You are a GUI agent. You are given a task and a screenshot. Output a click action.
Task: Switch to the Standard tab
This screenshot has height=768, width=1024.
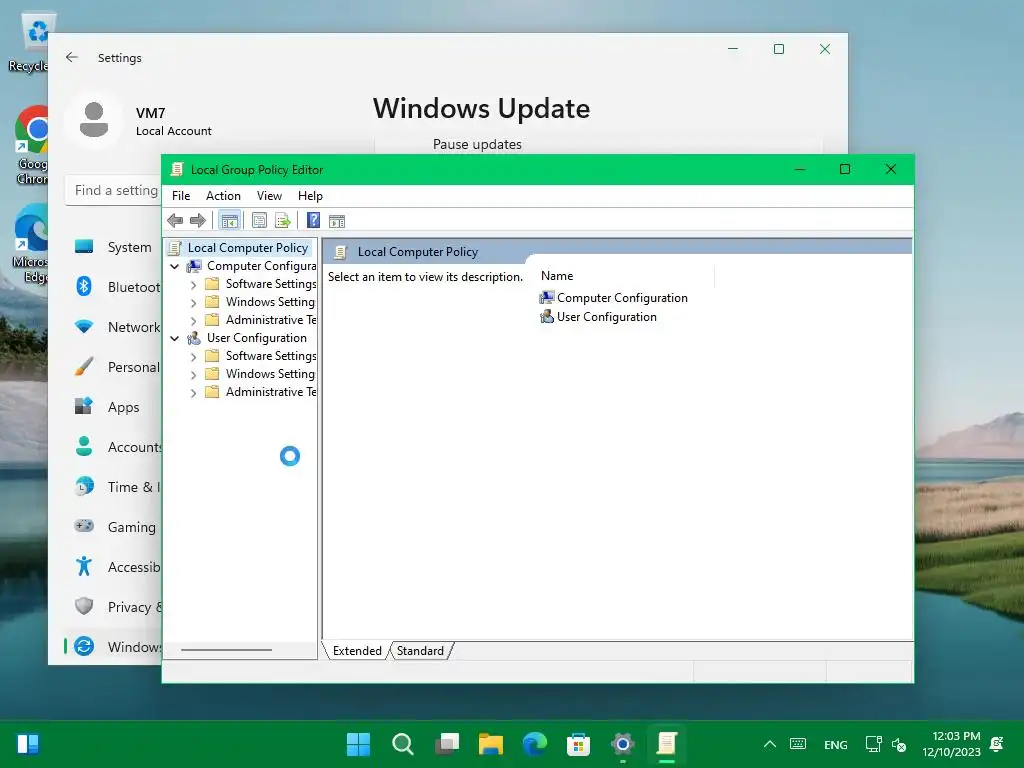420,650
